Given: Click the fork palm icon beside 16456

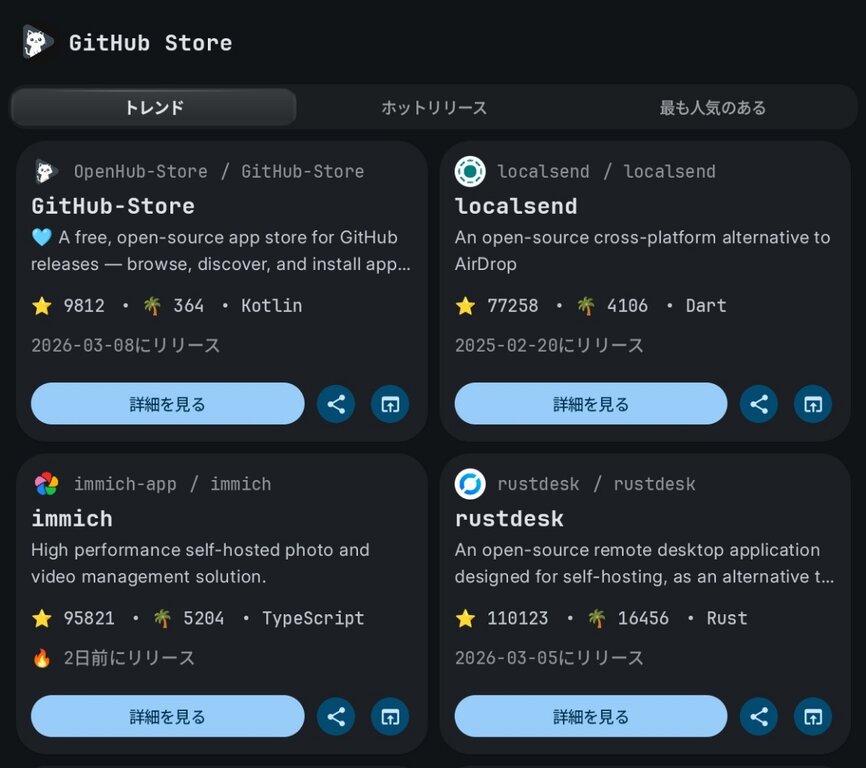Looking at the screenshot, I should [596, 618].
